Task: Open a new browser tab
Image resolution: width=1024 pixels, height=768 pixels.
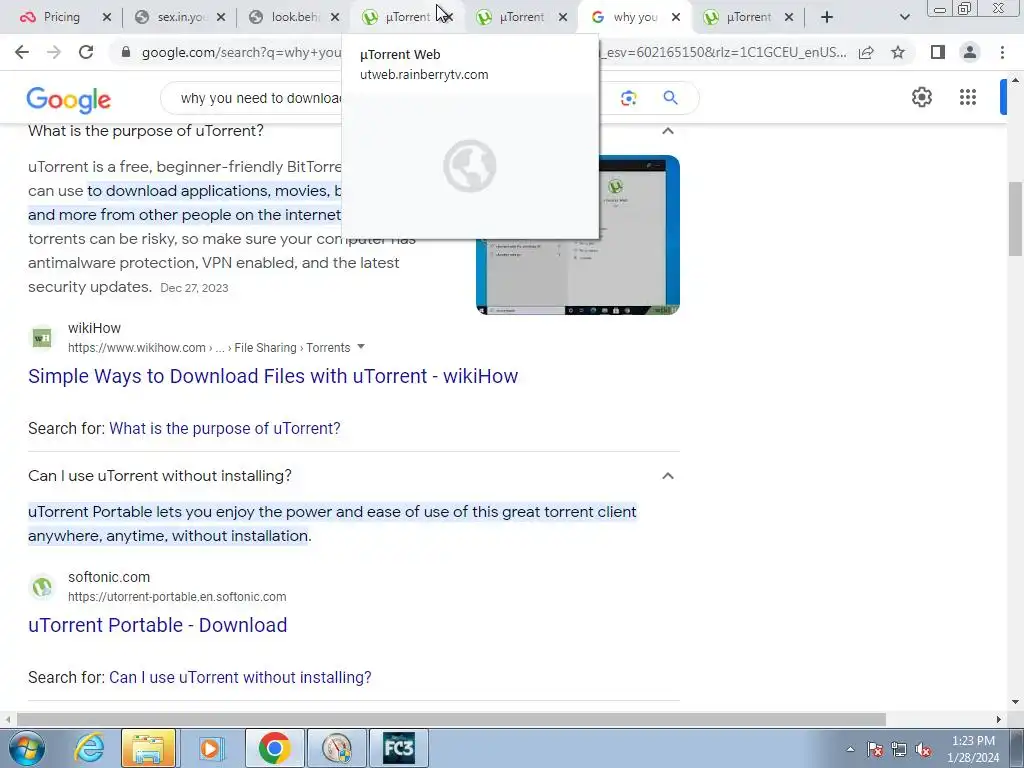Action: [x=827, y=17]
